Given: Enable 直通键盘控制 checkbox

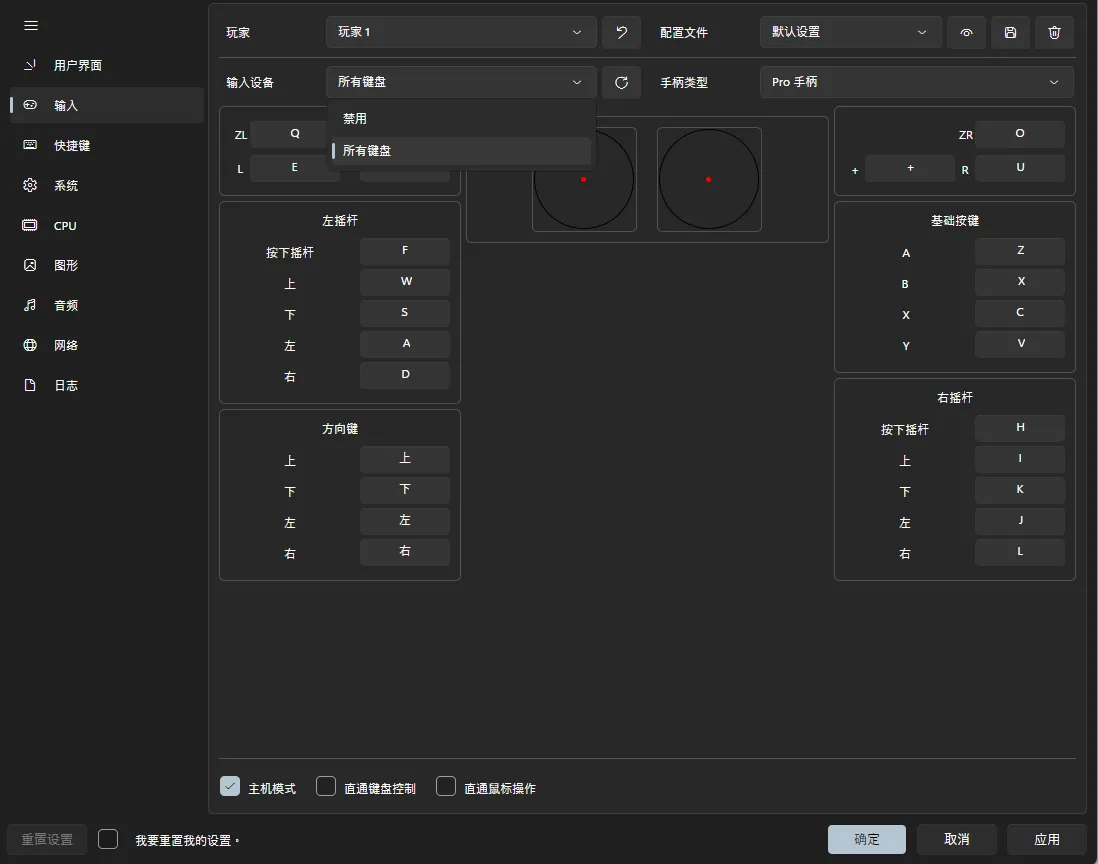Looking at the screenshot, I should [x=326, y=787].
